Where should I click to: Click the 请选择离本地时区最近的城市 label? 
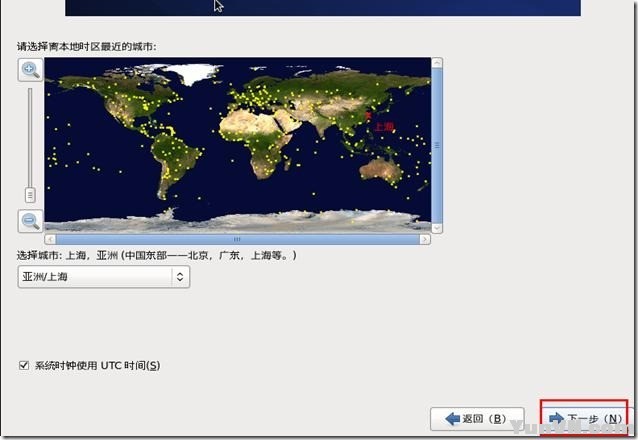tap(86, 47)
